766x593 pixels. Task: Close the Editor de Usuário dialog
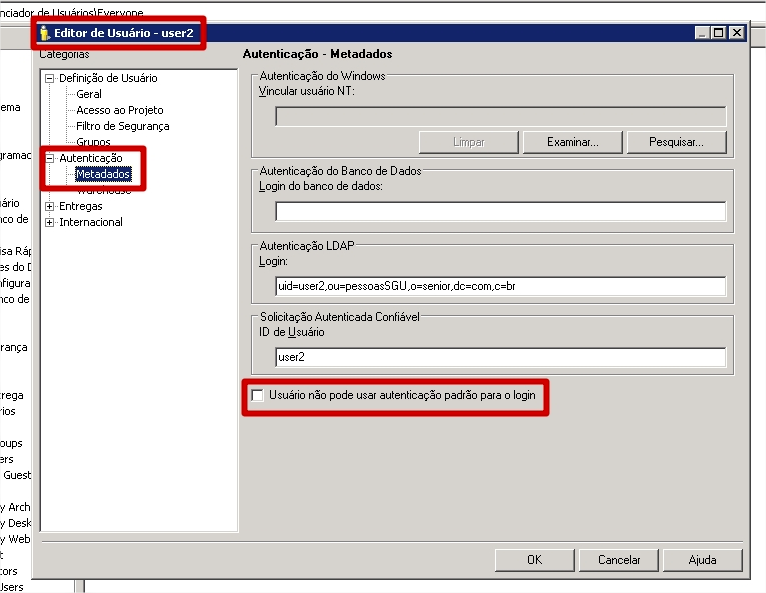[x=737, y=33]
